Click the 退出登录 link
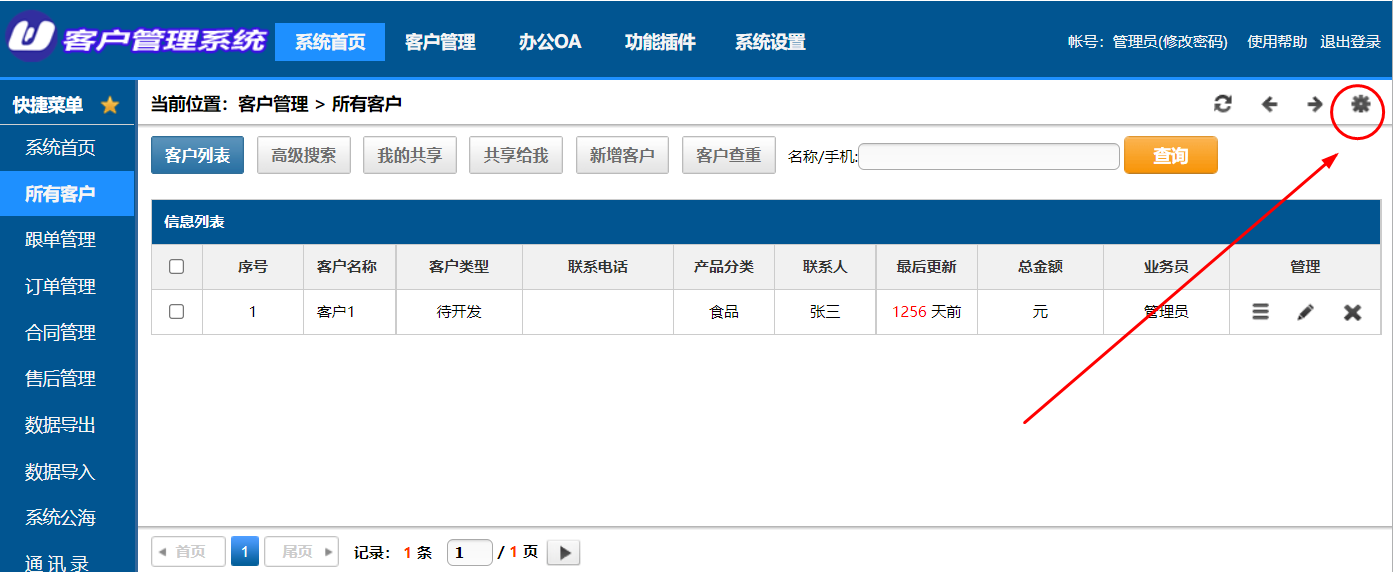1393x572 pixels. tap(1350, 42)
